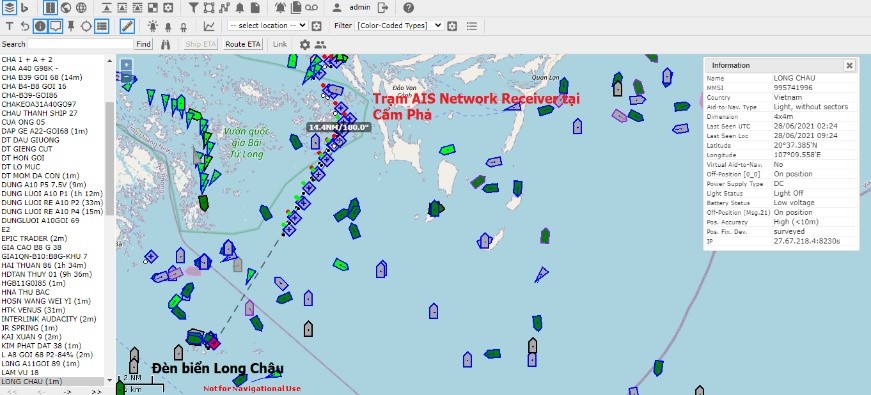
Task: Open the bulleted list icon after Filter
Action: pyautogui.click(x=472, y=26)
